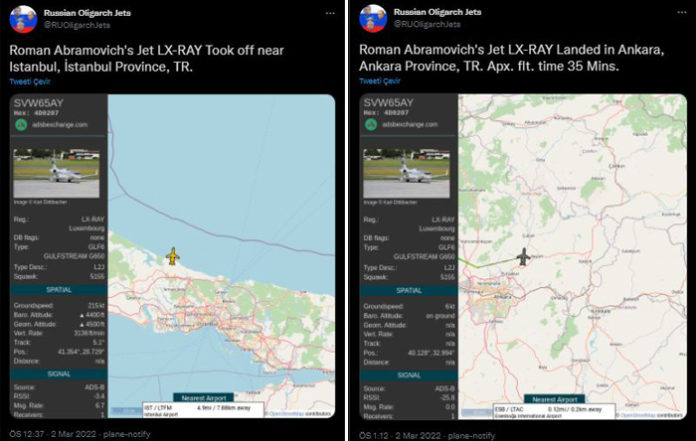
Task: Click the green adsbexchange logo in left tweet
Action: point(20,124)
